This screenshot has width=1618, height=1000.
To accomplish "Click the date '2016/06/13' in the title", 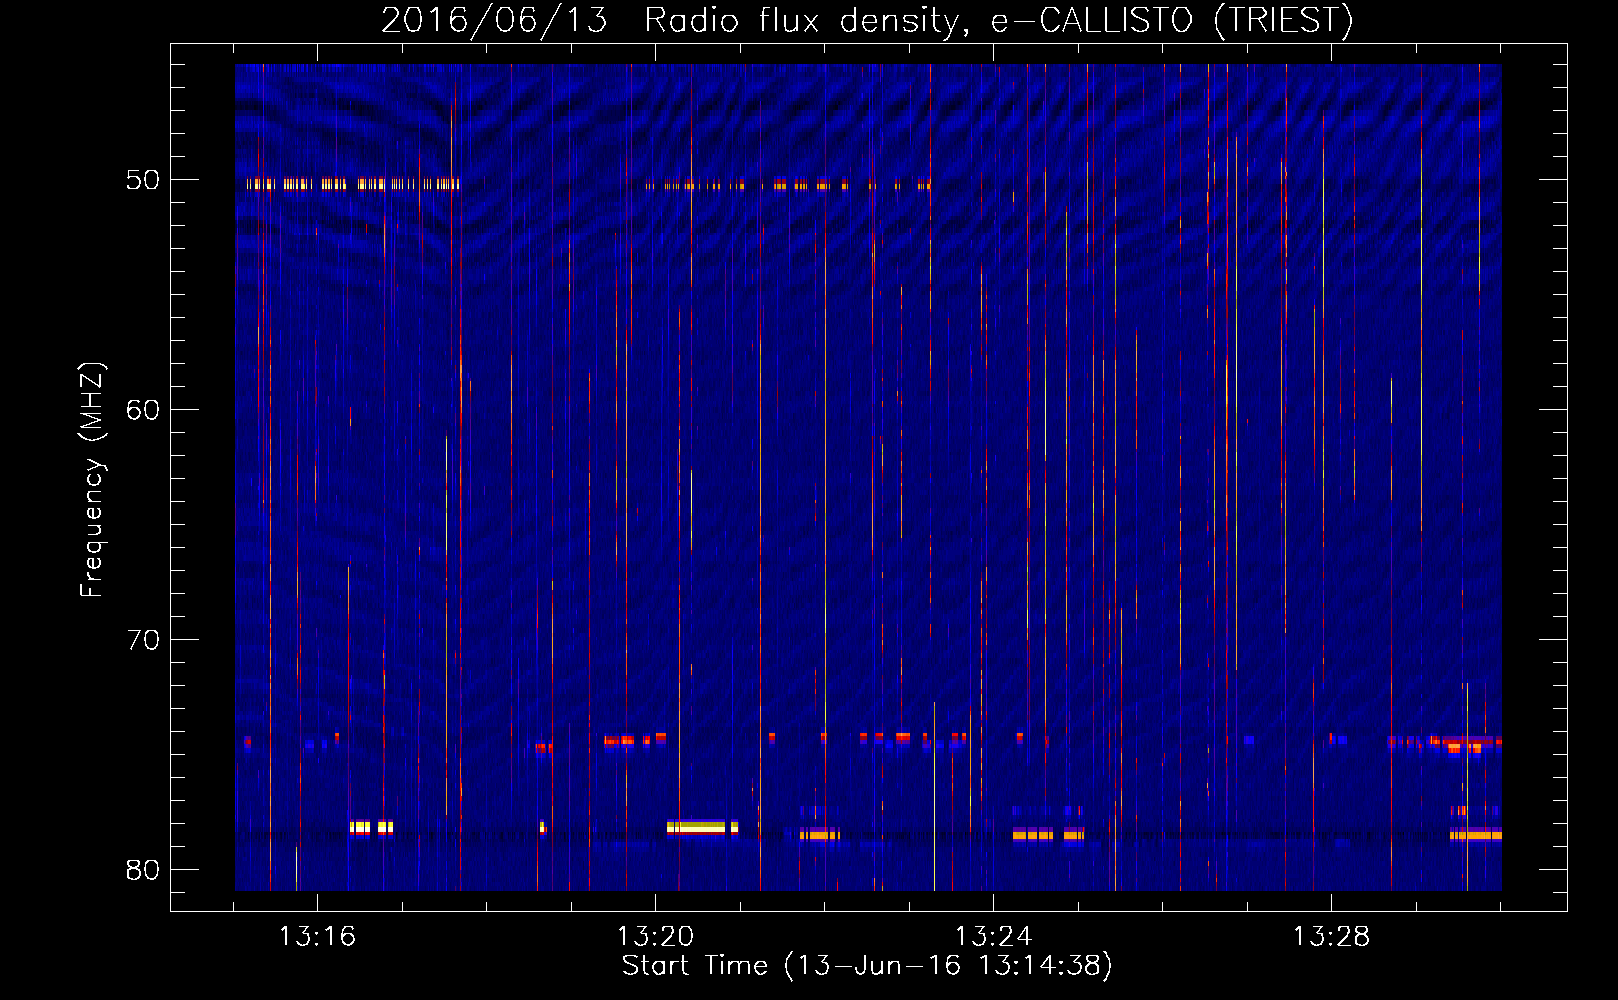I will click(494, 20).
